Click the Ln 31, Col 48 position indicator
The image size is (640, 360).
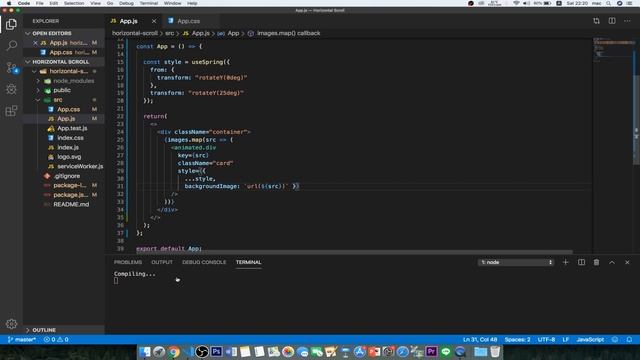coord(480,340)
